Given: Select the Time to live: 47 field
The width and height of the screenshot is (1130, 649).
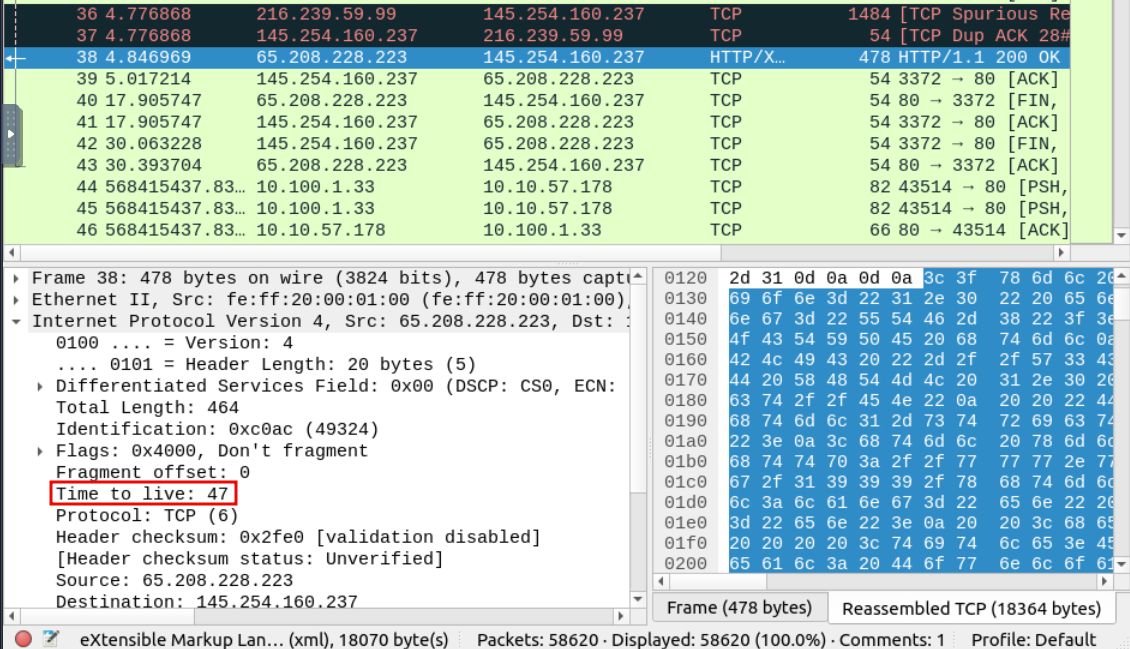Looking at the screenshot, I should click(x=143, y=494).
